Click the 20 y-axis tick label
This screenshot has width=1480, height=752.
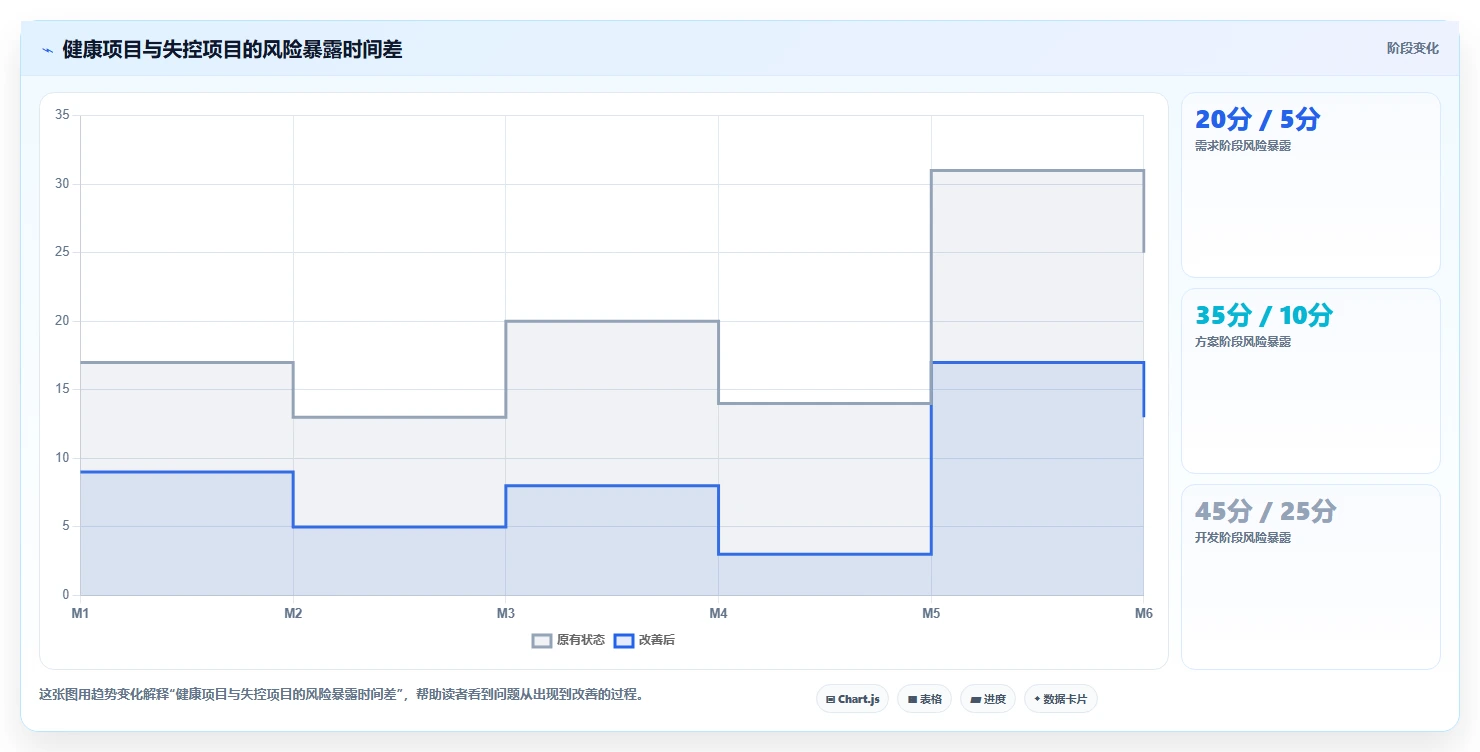[62, 321]
